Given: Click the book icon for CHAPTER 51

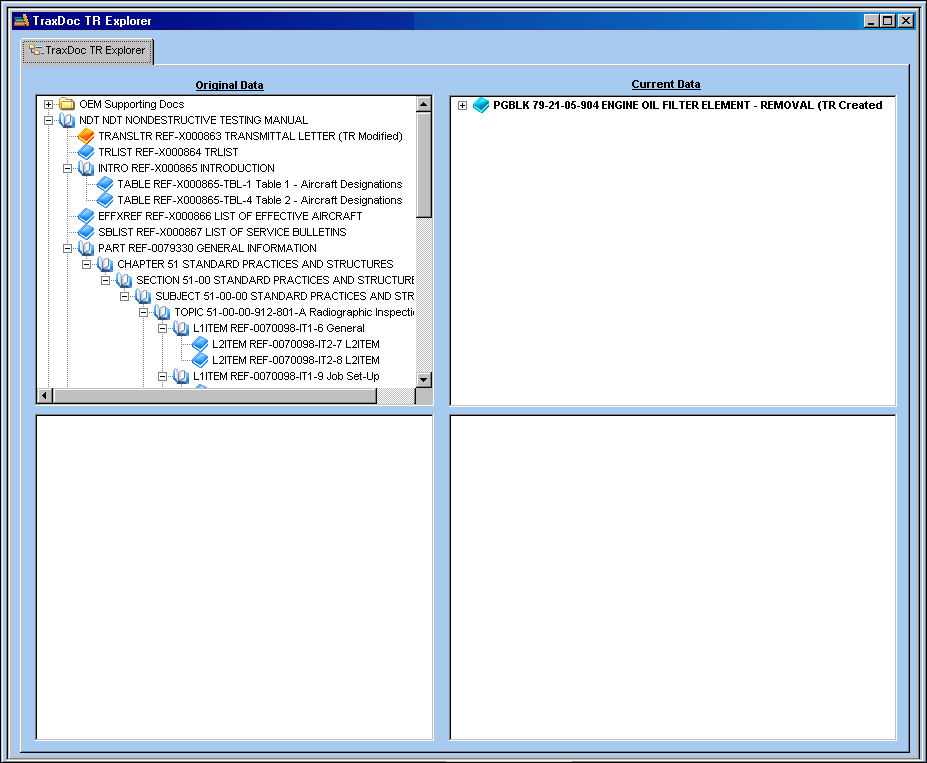Looking at the screenshot, I should click(105, 264).
